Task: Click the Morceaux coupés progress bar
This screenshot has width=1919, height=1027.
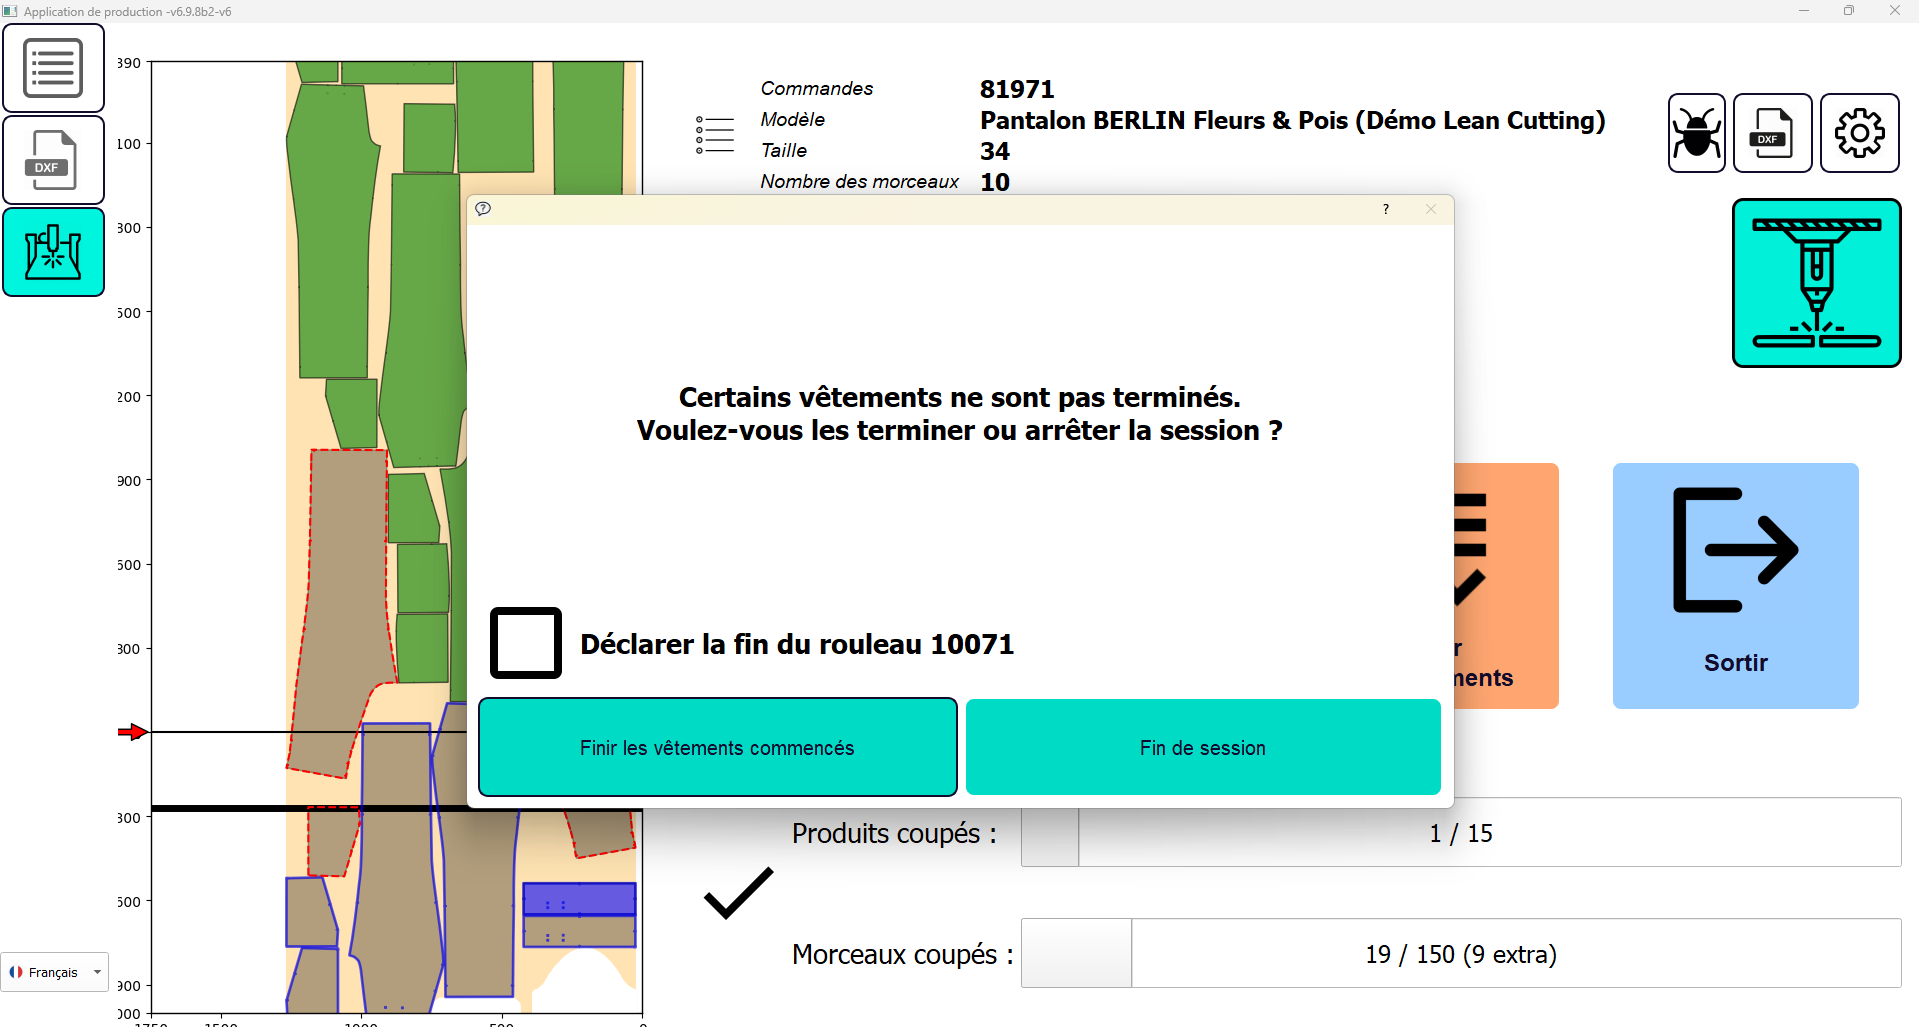Action: pos(1460,954)
